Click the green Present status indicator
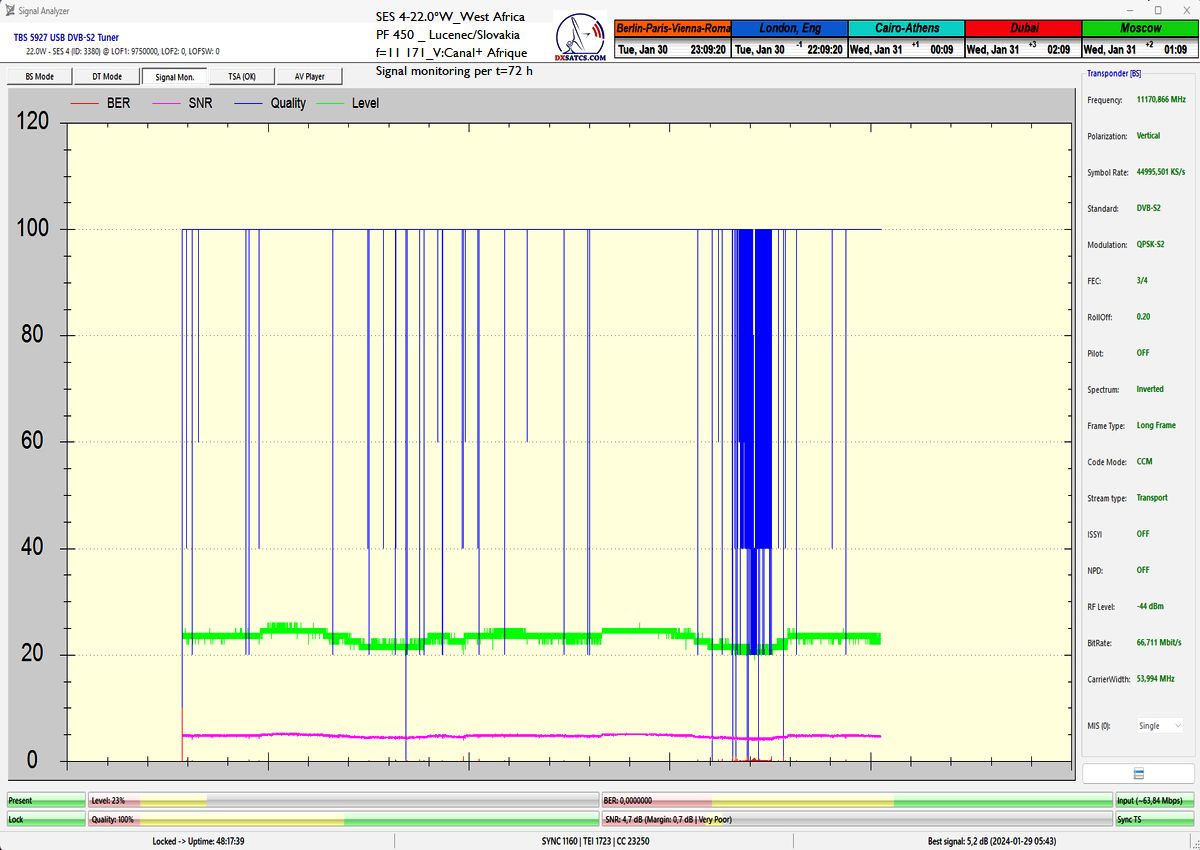 46,801
